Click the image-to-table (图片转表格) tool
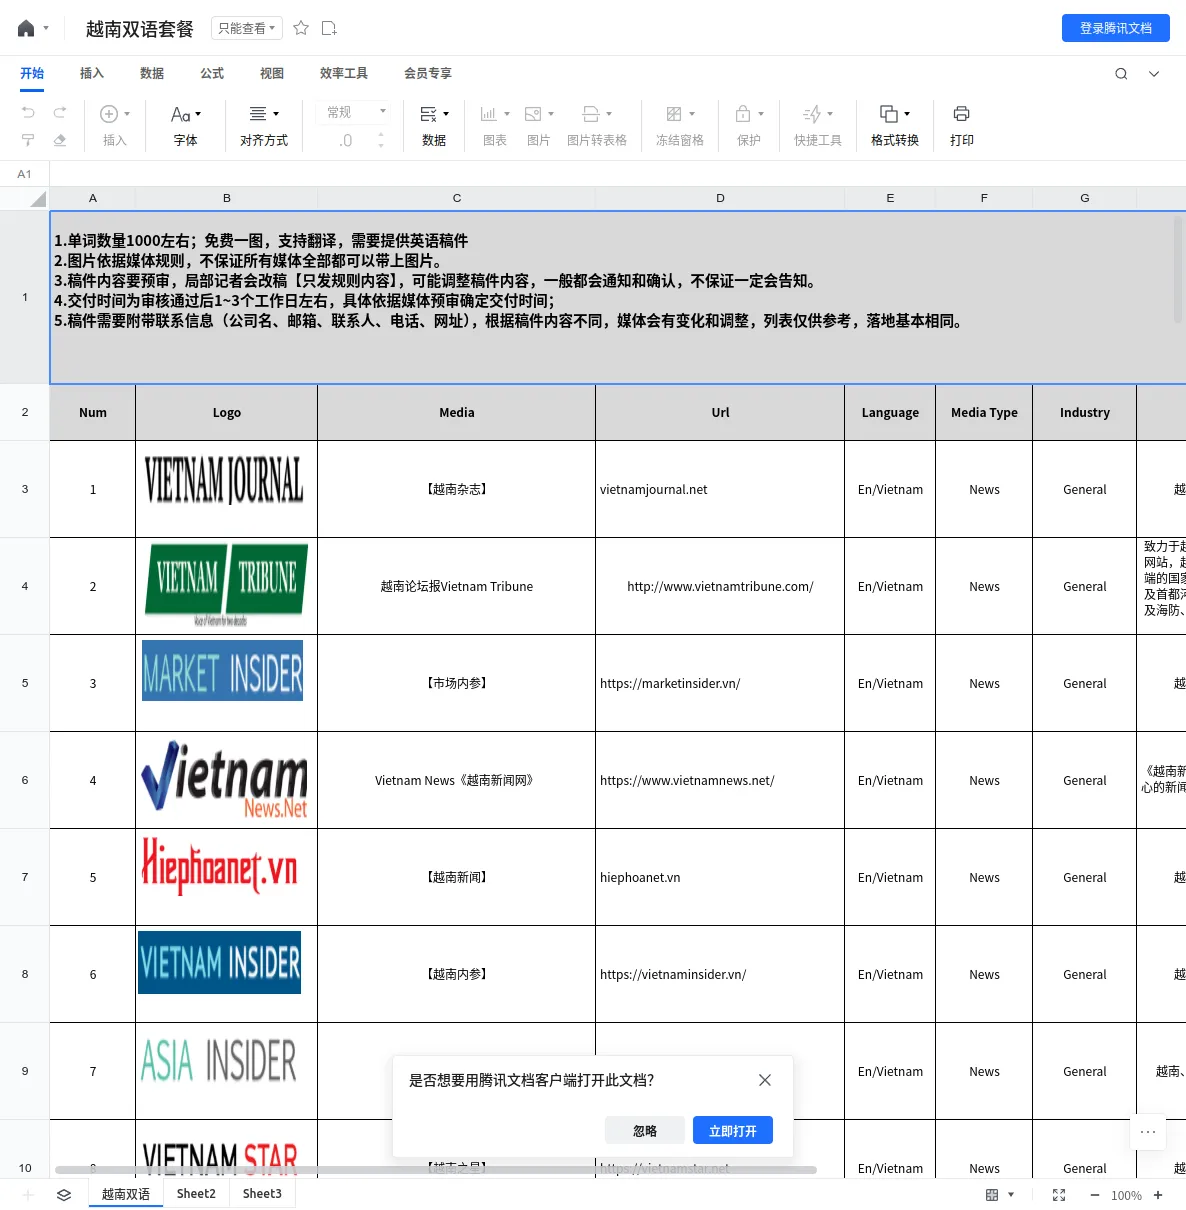 click(x=597, y=126)
